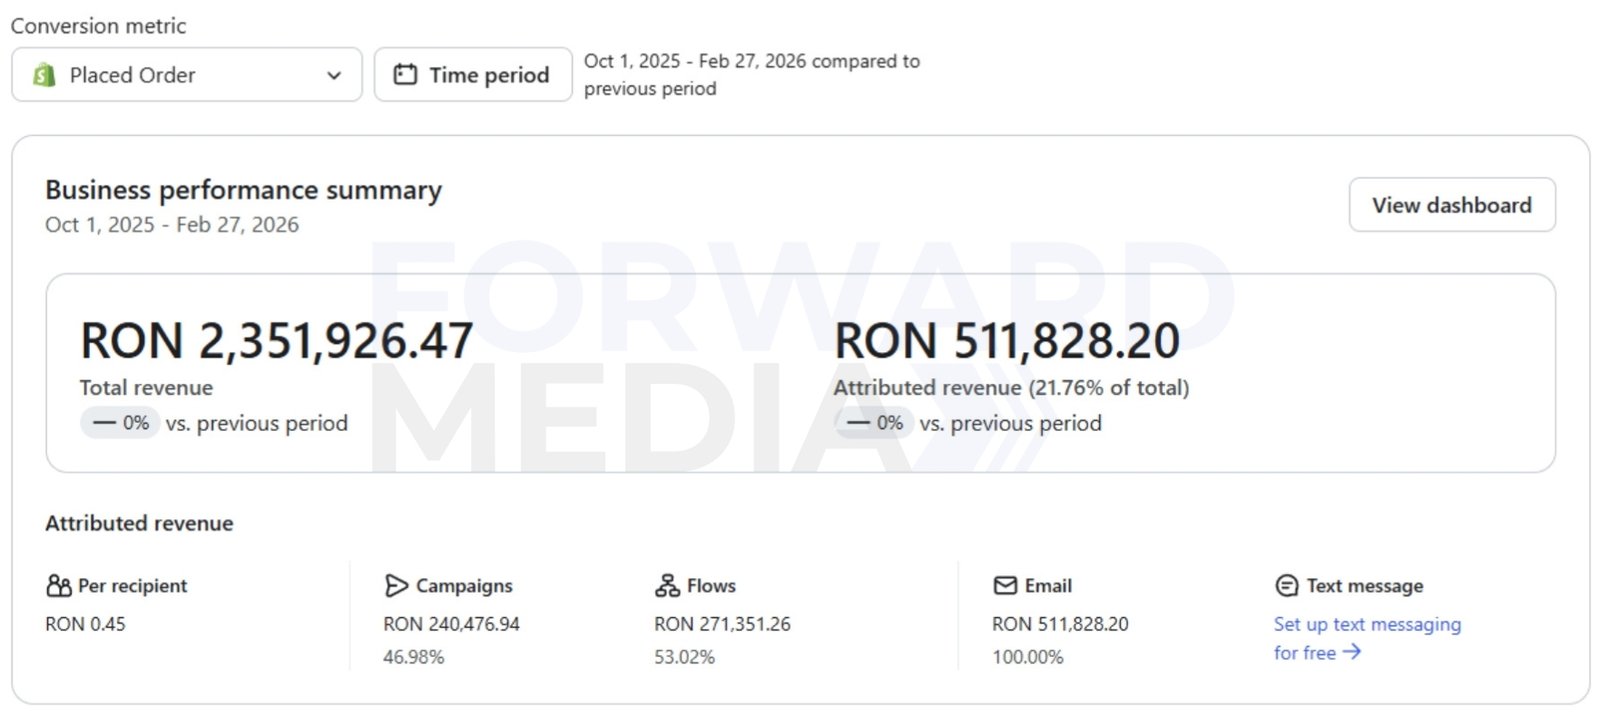This screenshot has width=1600, height=715.
Task: Click the Flows diagram icon
Action: click(x=667, y=585)
